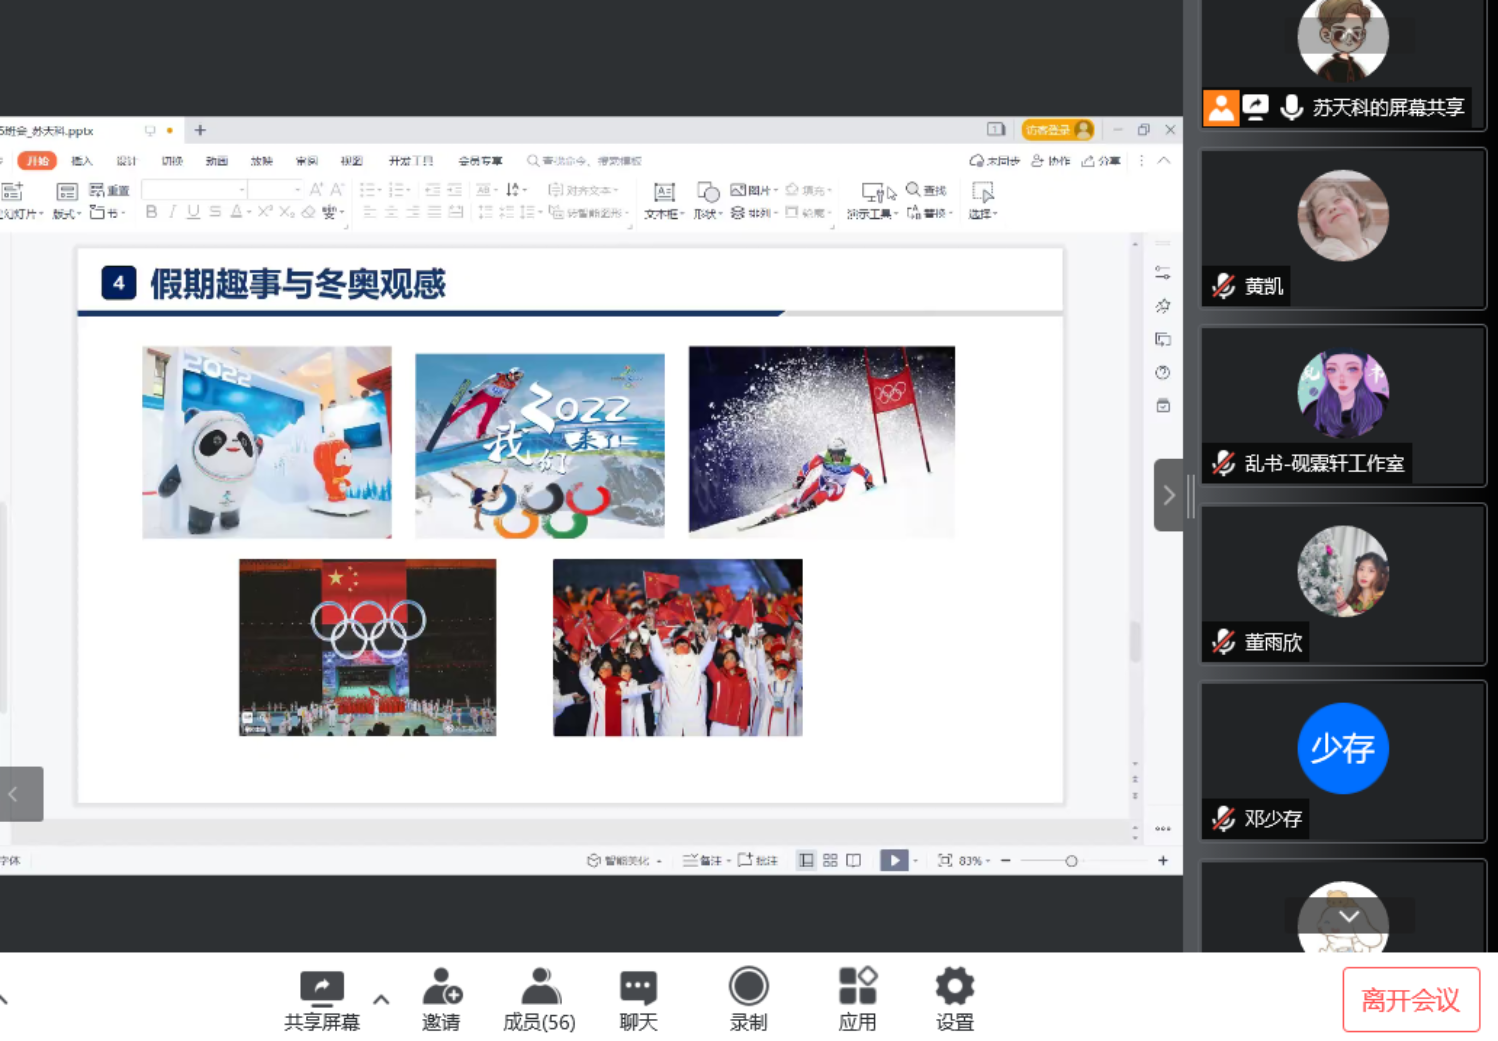Open the 开始 (Home) ribbon tab
The height and width of the screenshot is (1041, 1498).
point(37,161)
